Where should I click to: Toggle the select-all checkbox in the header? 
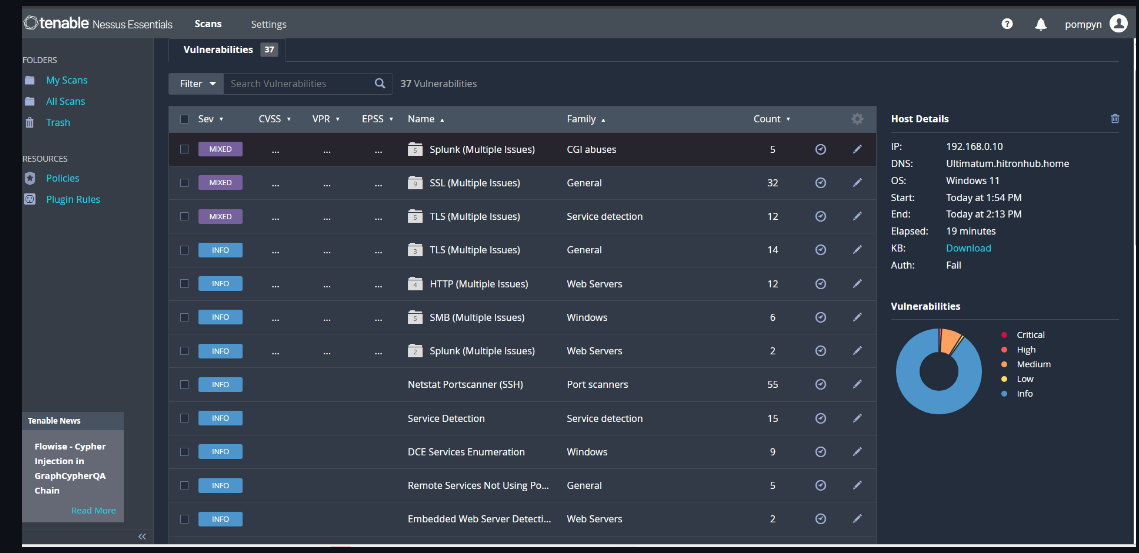click(x=185, y=119)
